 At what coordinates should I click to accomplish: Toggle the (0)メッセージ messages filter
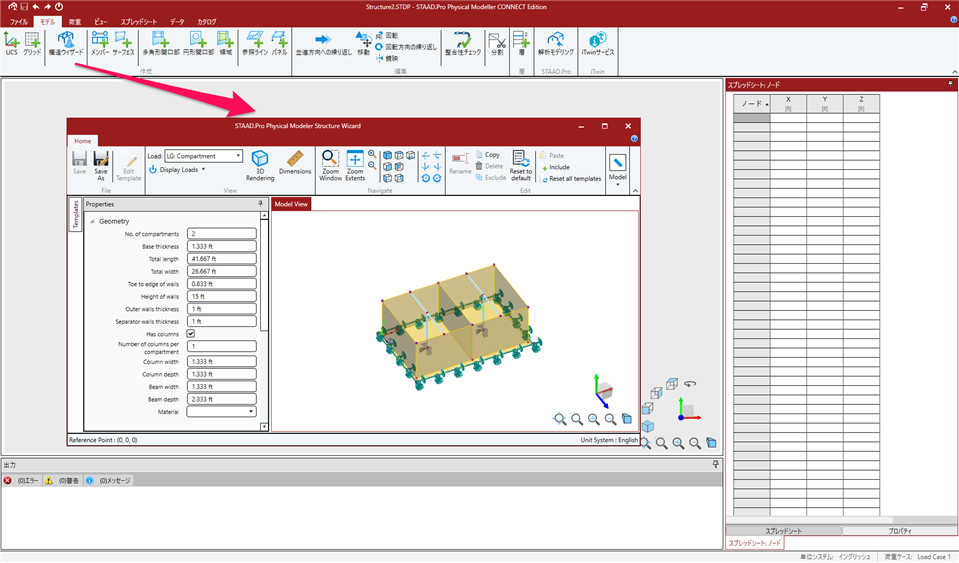(108, 480)
